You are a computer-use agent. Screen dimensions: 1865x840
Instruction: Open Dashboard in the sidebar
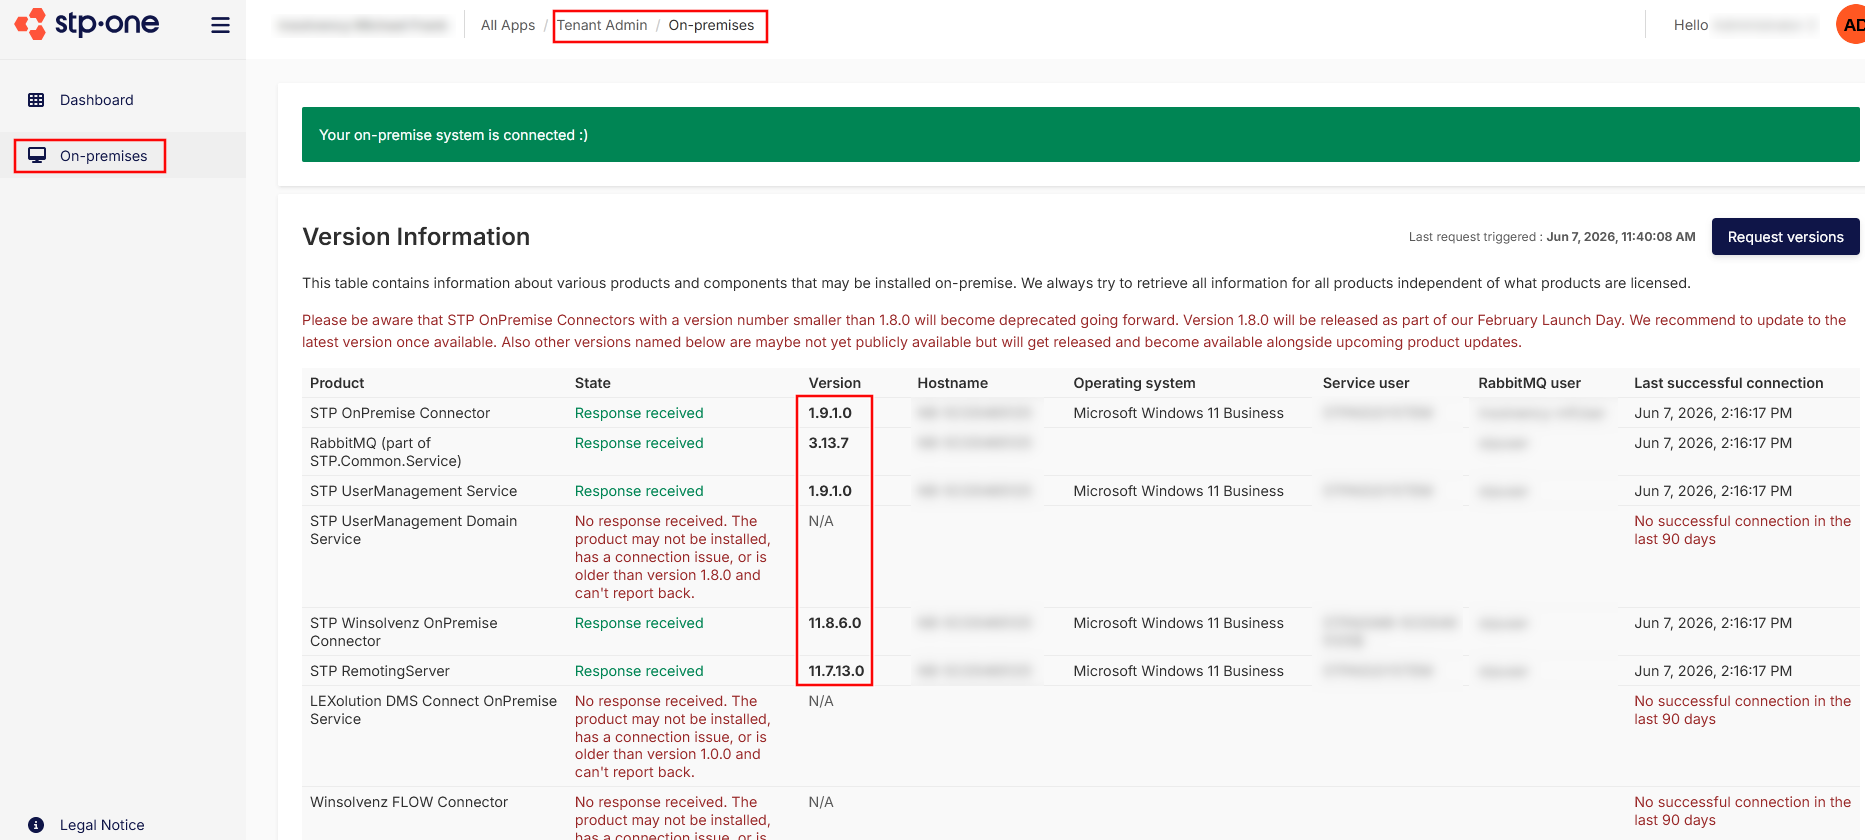[96, 100]
